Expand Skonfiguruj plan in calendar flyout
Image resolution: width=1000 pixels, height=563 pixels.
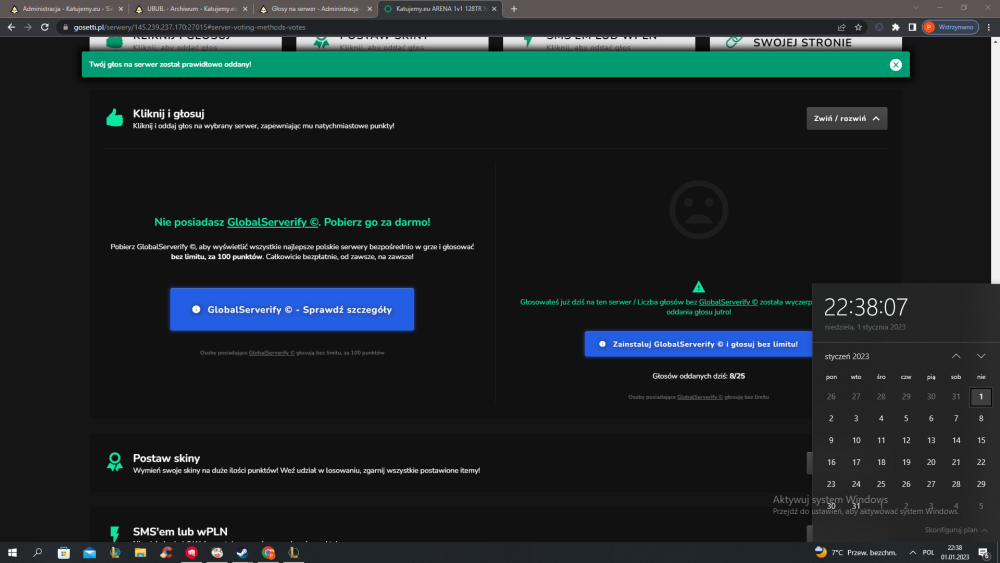click(956, 530)
